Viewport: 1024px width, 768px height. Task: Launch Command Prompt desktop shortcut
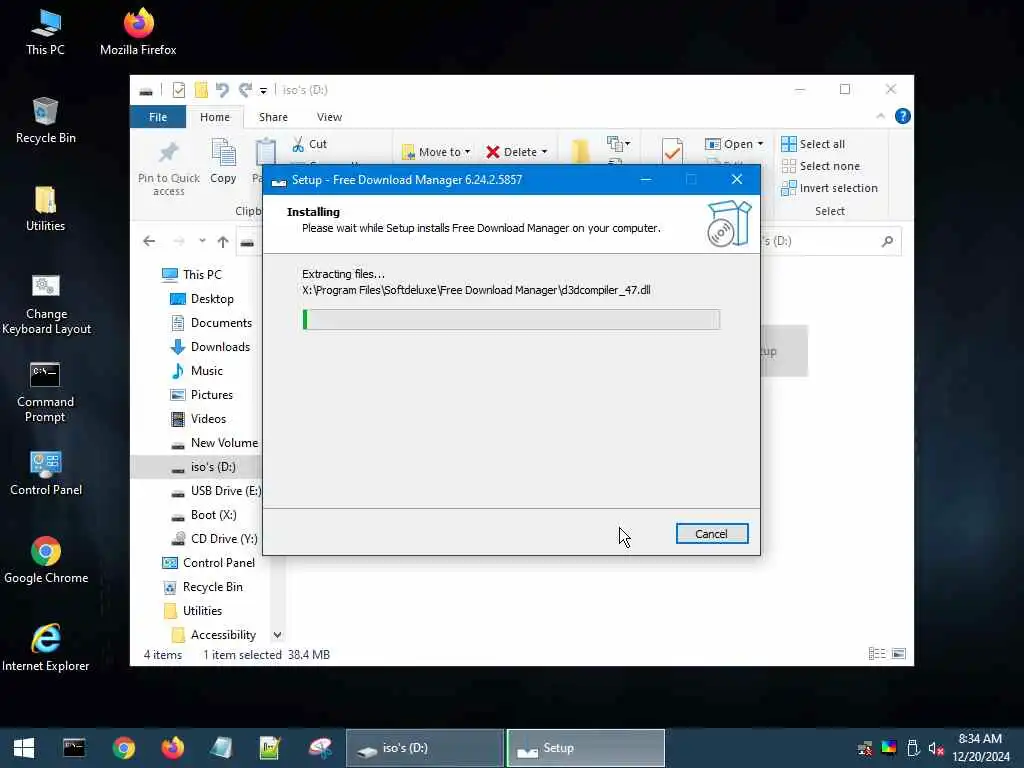click(45, 392)
